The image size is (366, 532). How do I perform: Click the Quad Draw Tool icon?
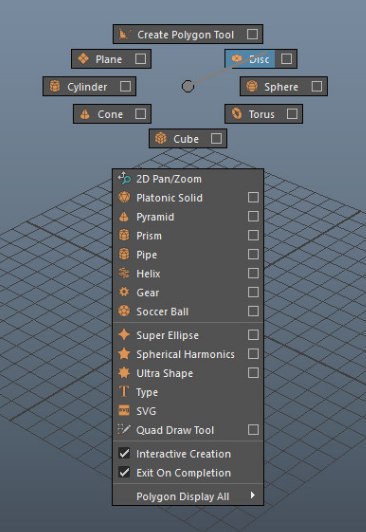click(x=124, y=430)
